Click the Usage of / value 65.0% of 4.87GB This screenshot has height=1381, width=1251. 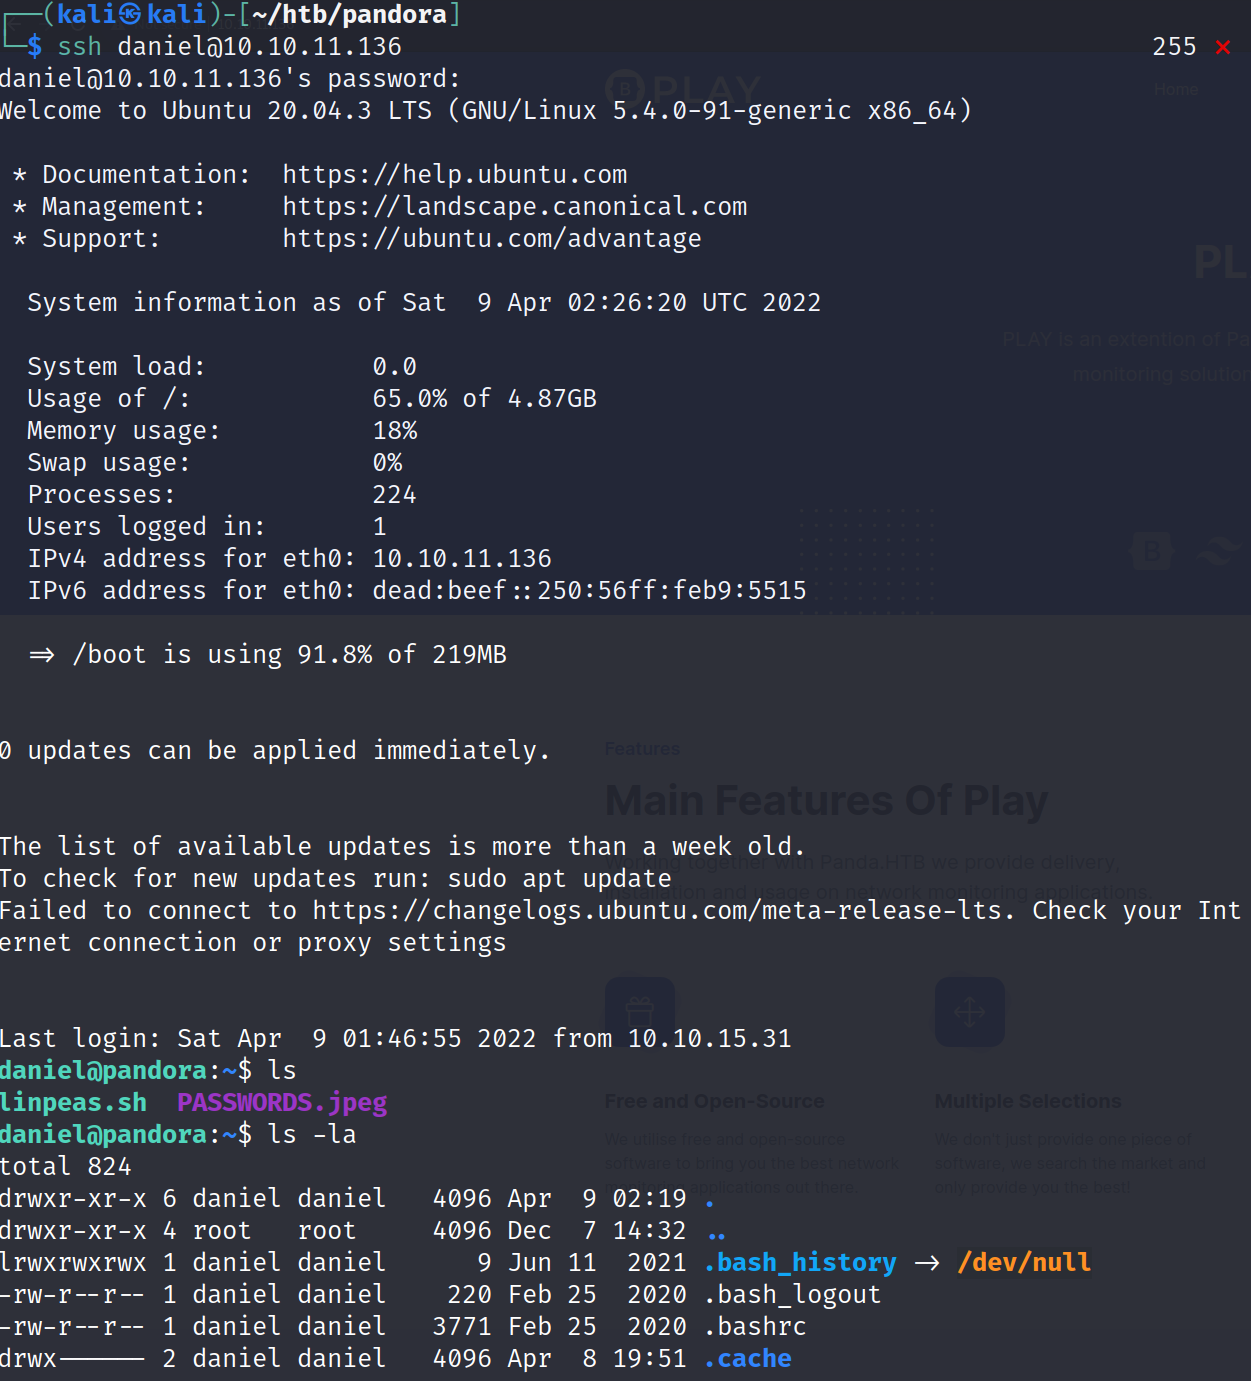(x=485, y=399)
